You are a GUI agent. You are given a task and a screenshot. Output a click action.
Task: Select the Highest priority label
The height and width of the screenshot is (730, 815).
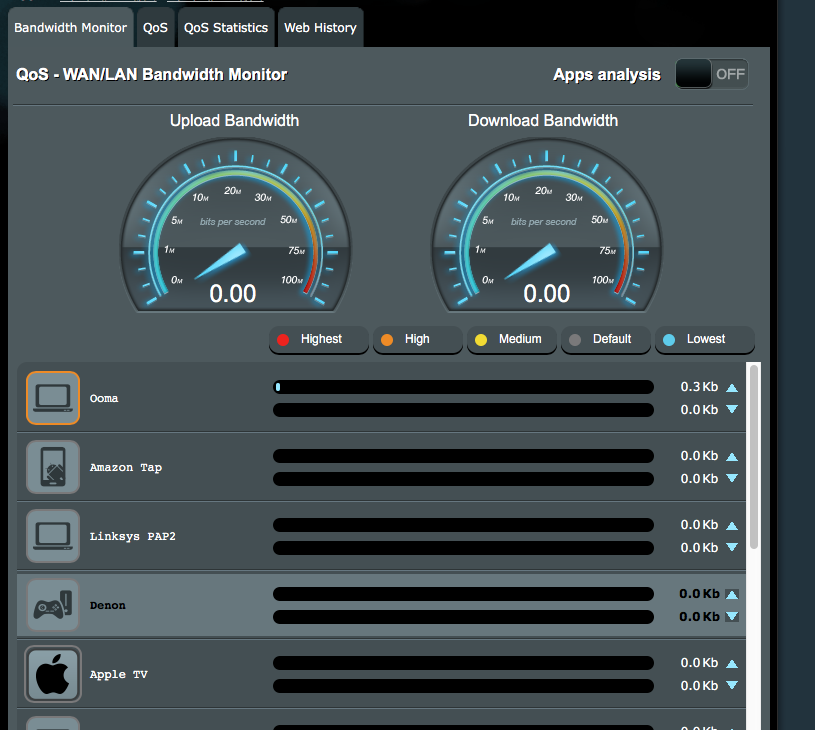click(321, 339)
